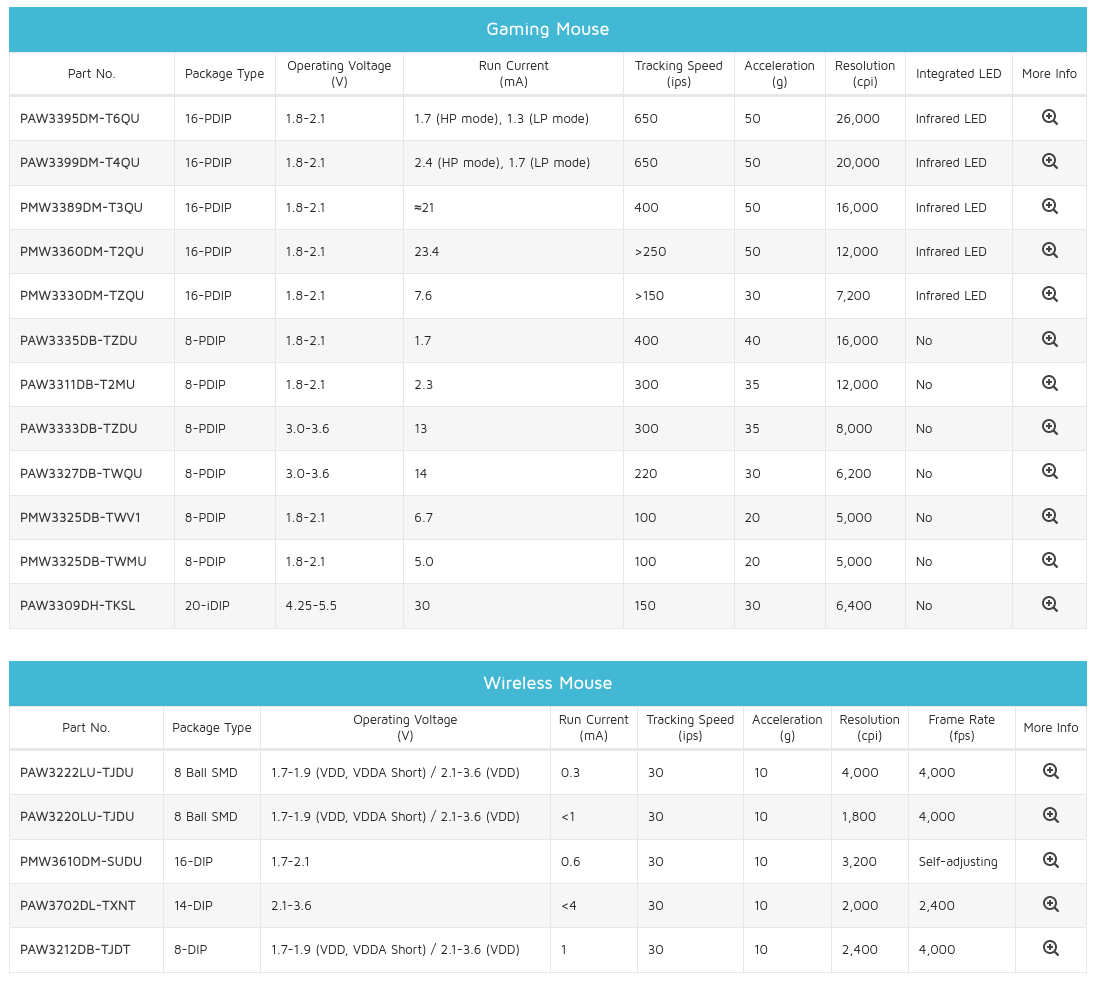
Task: Open more info icon for PAW3702DL-TXNT
Action: (x=1050, y=904)
